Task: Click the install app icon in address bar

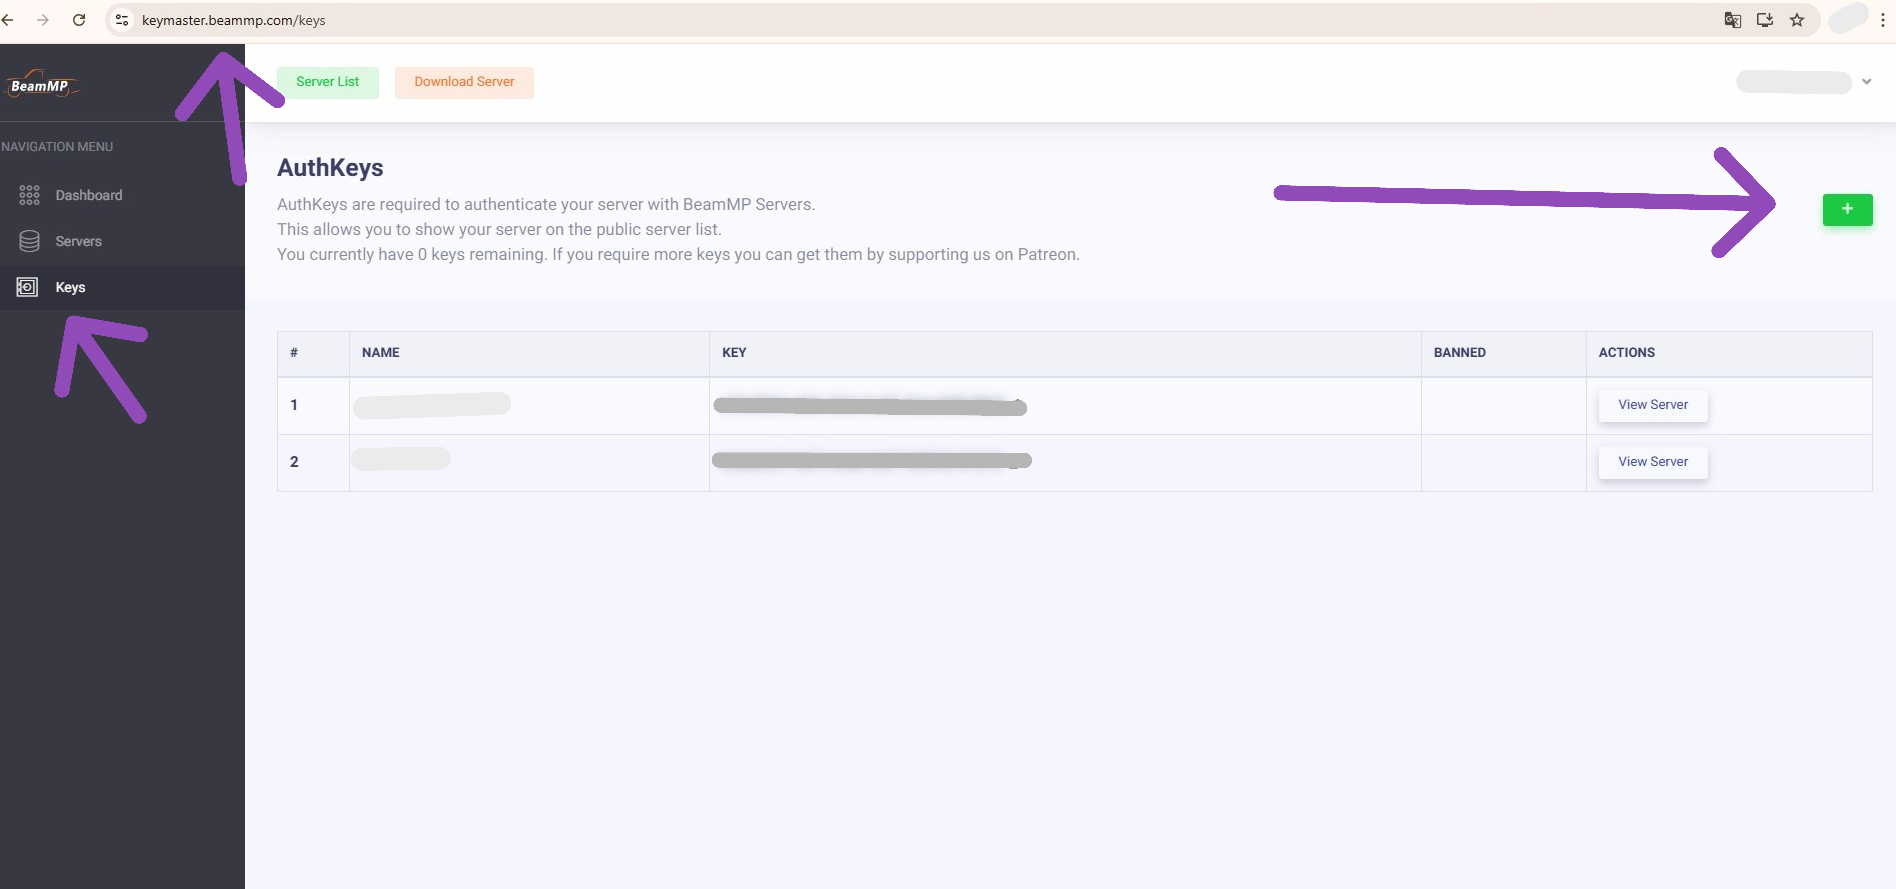Action: (1765, 20)
